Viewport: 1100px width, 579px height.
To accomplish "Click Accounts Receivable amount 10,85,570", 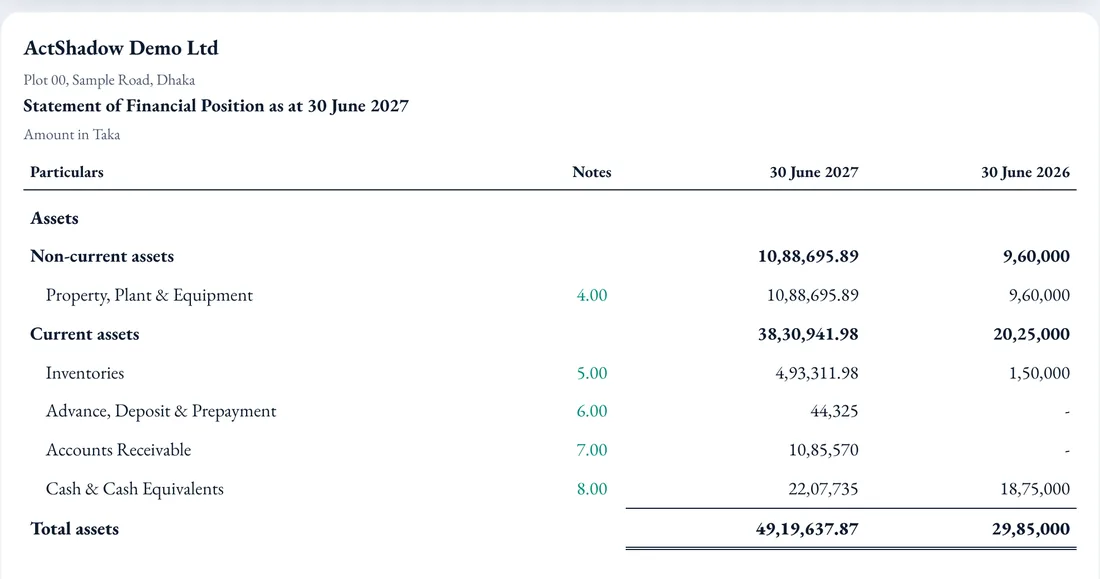I will pyautogui.click(x=824, y=450).
